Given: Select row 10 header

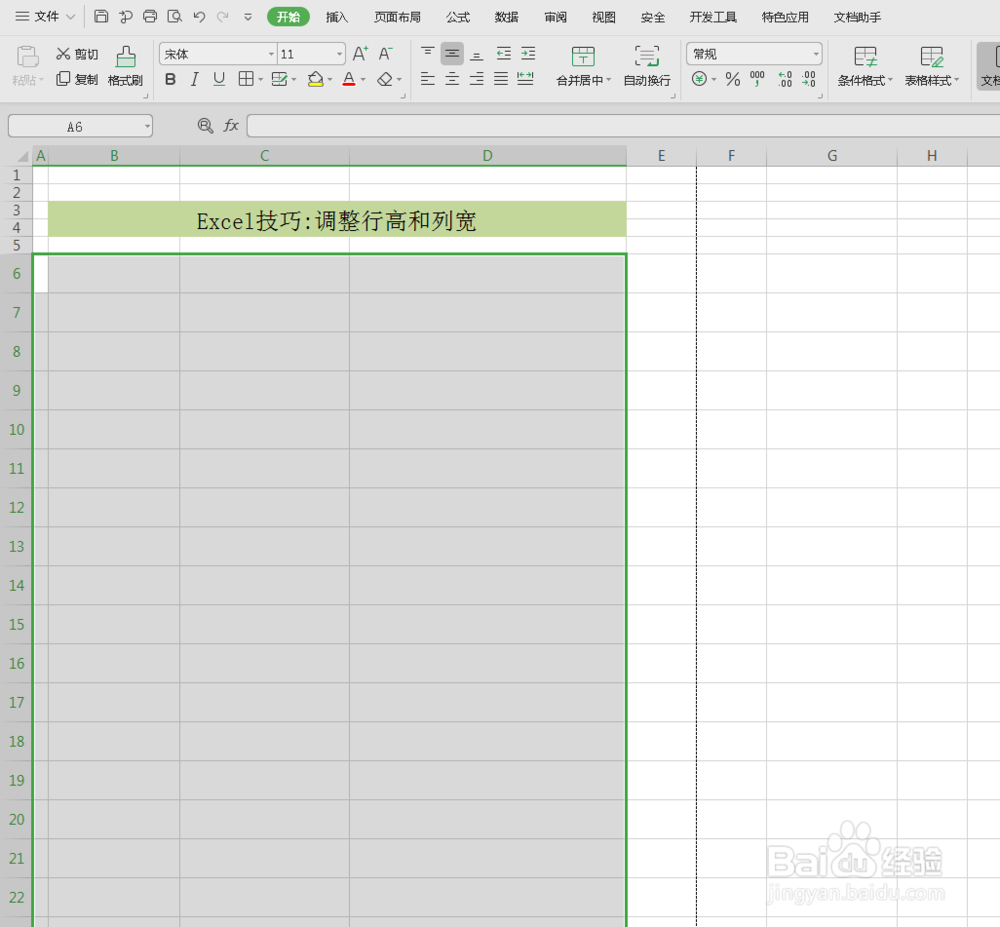Looking at the screenshot, I should coord(17,429).
